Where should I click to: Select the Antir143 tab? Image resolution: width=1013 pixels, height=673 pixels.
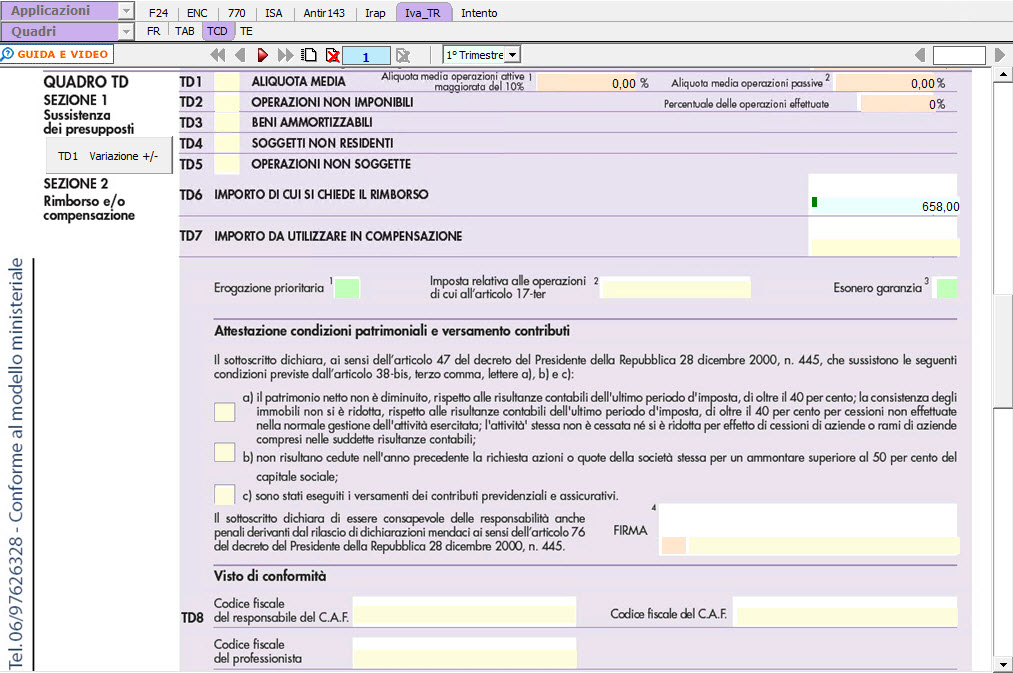(324, 13)
